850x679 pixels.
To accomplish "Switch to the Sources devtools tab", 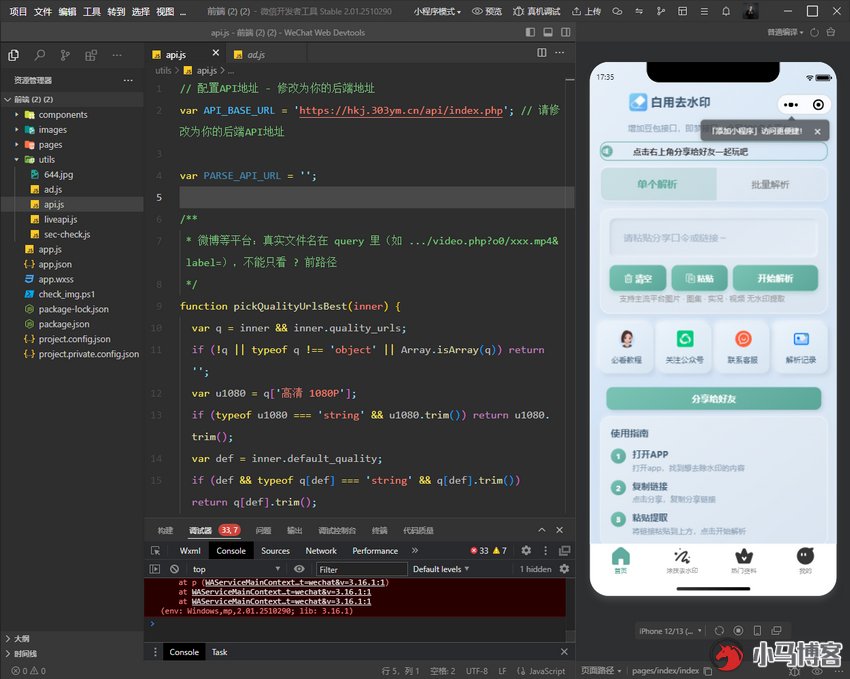I will [x=275, y=551].
